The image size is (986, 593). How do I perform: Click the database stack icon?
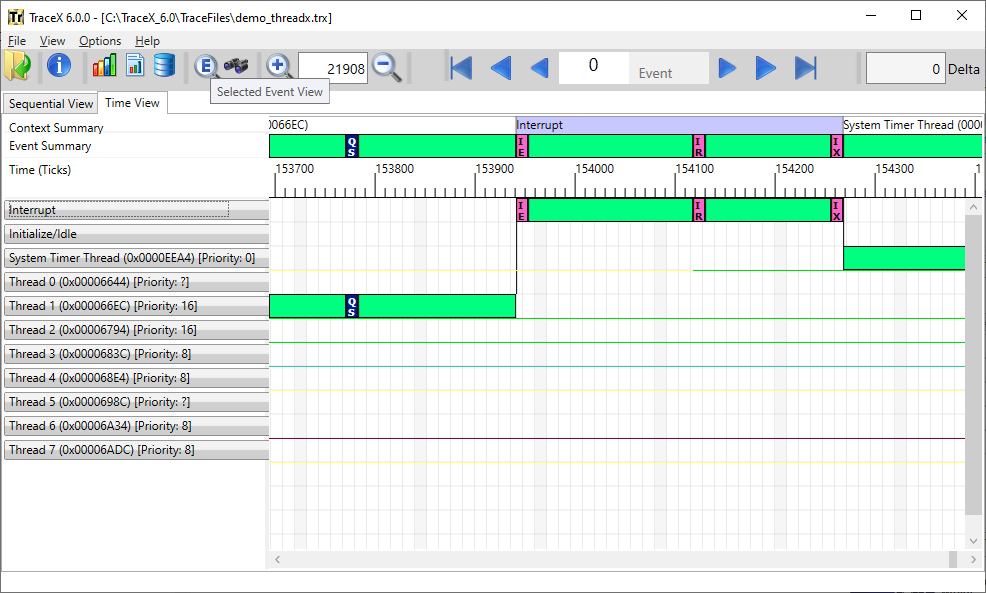pos(164,66)
